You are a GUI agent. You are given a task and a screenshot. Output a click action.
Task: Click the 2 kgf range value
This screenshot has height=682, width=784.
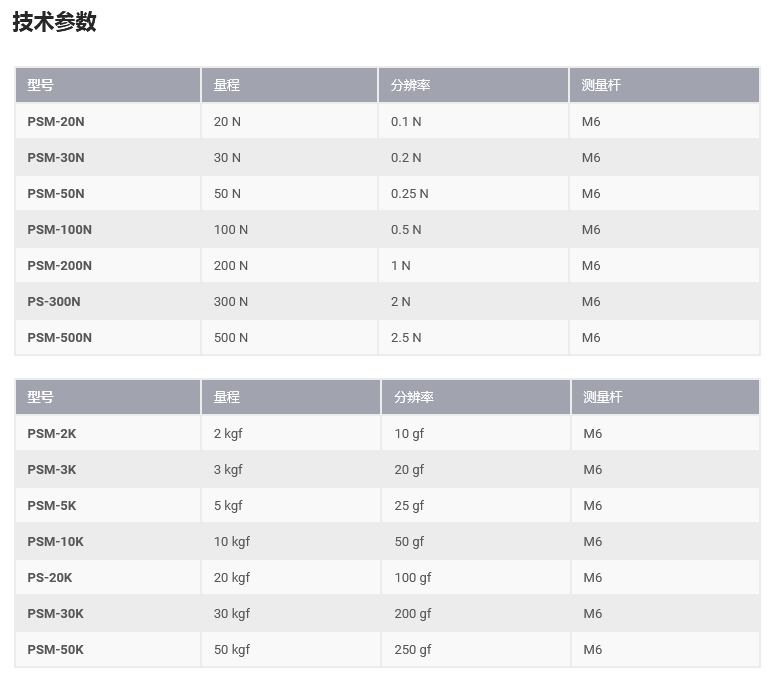point(228,434)
